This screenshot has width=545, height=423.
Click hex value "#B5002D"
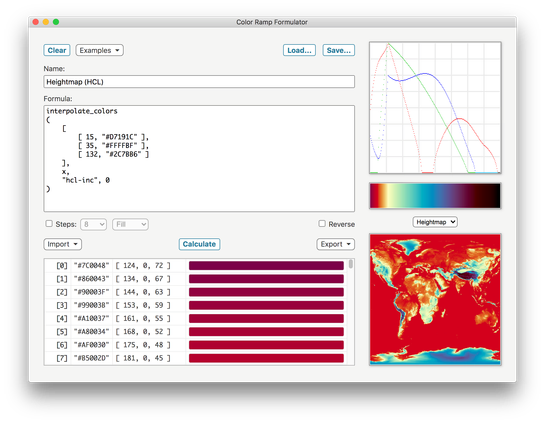click(91, 358)
